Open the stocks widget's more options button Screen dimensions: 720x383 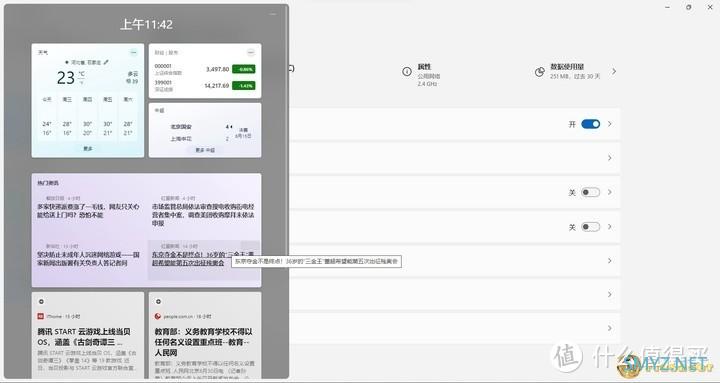tap(251, 52)
